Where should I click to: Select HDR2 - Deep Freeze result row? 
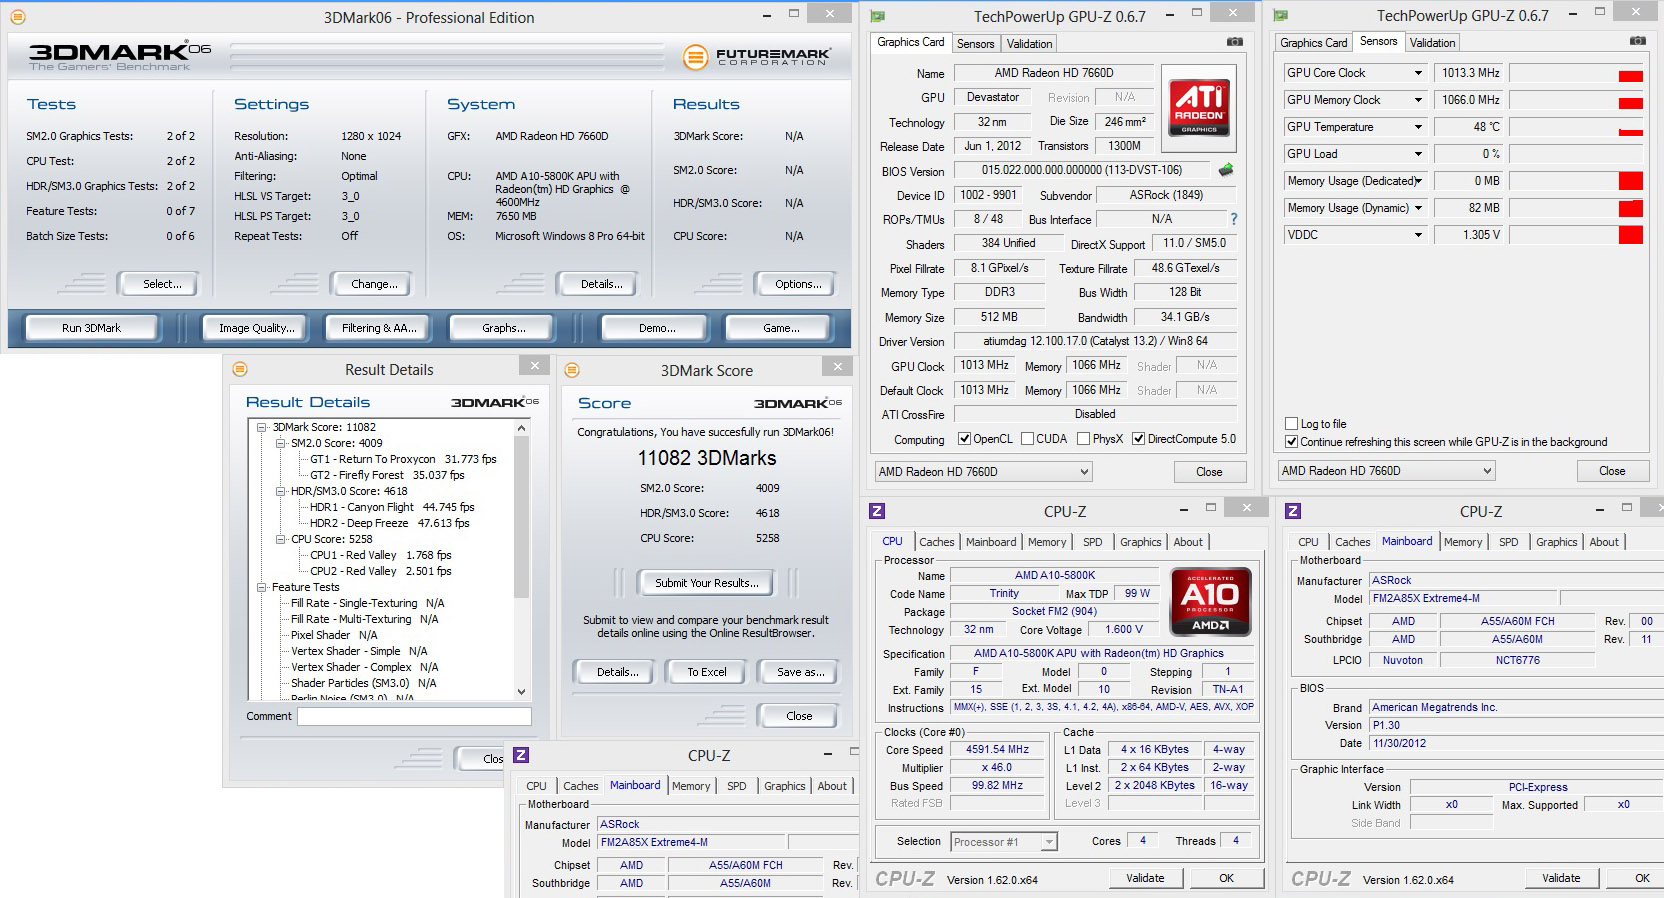pyautogui.click(x=389, y=523)
